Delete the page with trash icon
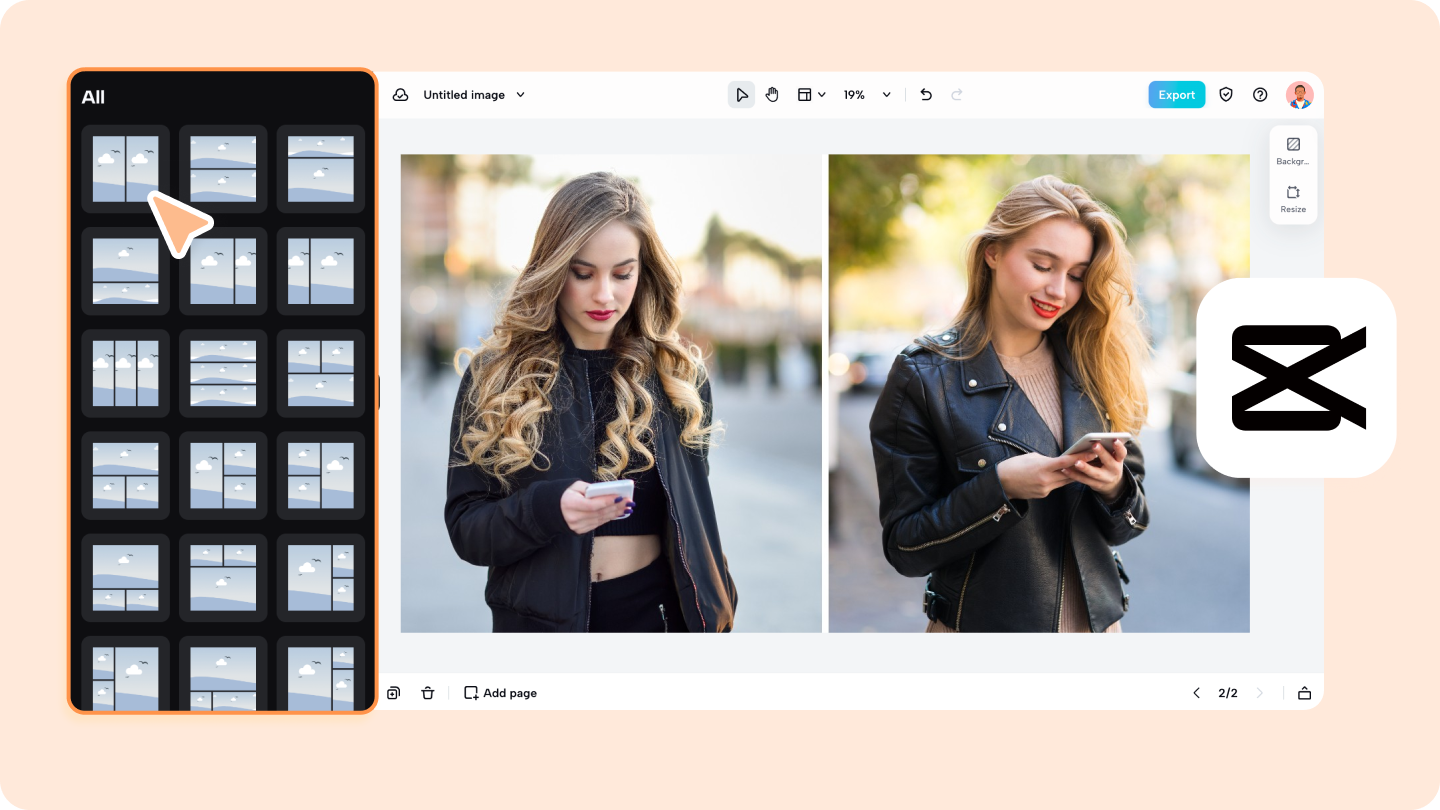 click(428, 693)
